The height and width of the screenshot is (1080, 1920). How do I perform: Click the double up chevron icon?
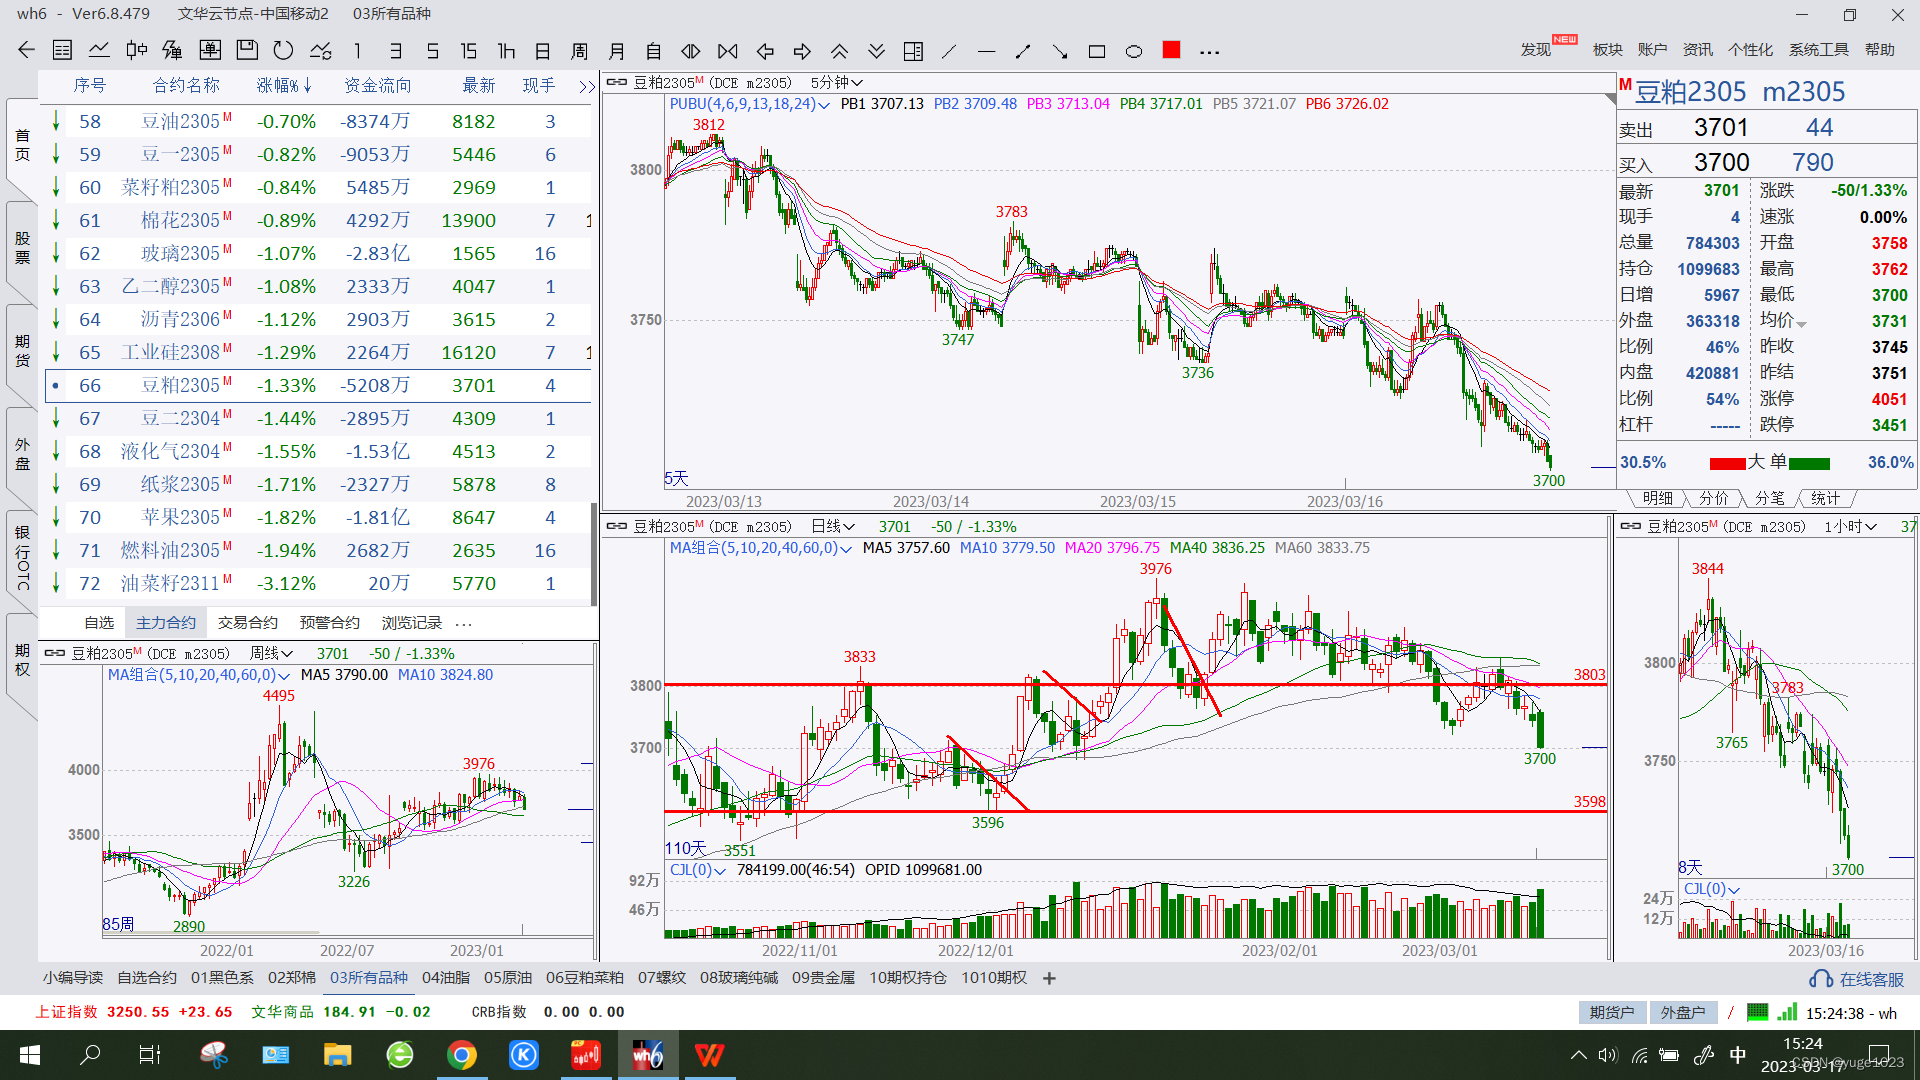839,50
